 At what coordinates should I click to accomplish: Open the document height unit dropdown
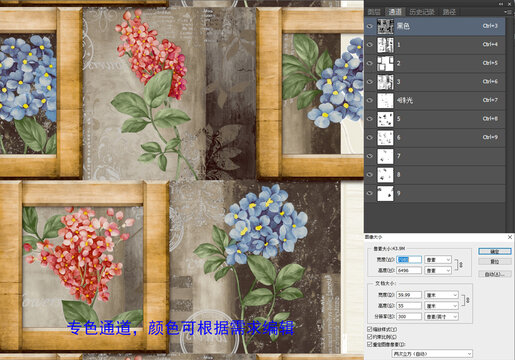point(441,306)
